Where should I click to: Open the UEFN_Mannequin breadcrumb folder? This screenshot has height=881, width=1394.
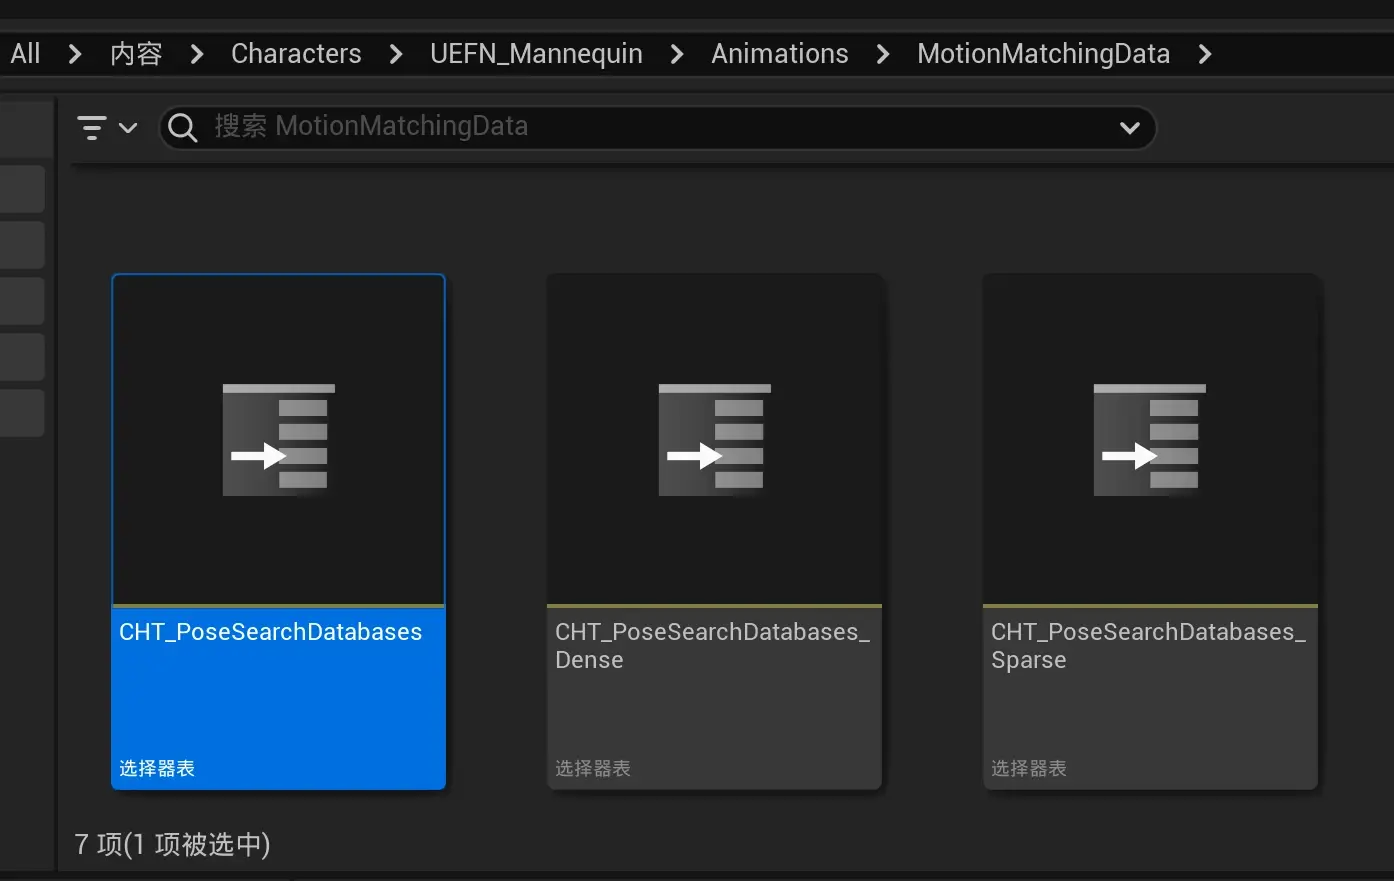[536, 54]
